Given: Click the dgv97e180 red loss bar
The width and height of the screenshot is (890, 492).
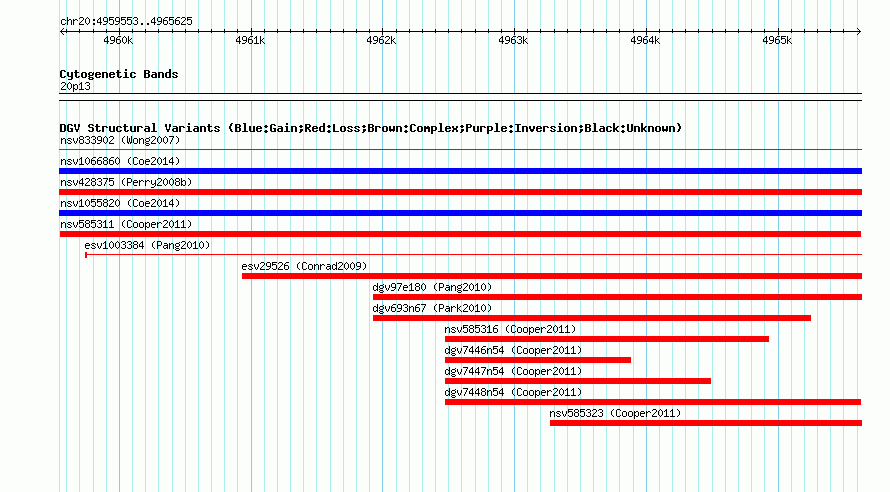Looking at the screenshot, I should 618,297.
